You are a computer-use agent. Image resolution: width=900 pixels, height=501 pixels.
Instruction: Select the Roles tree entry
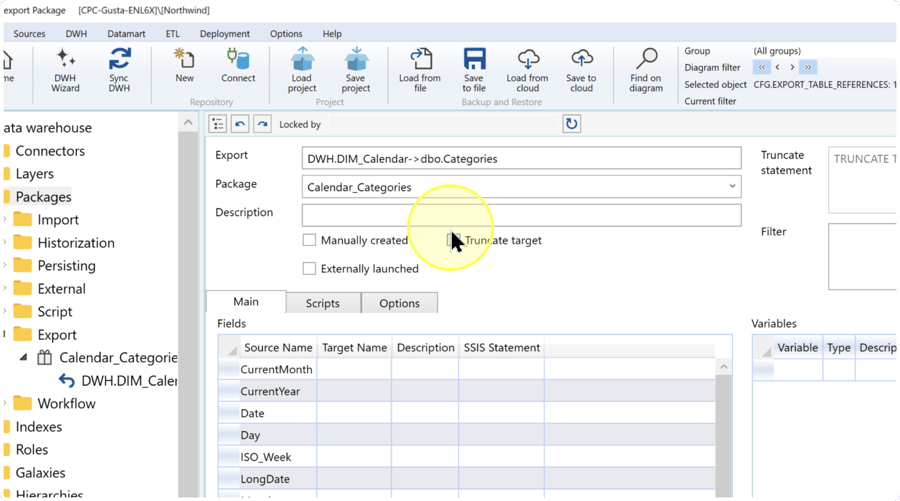[x=32, y=449]
